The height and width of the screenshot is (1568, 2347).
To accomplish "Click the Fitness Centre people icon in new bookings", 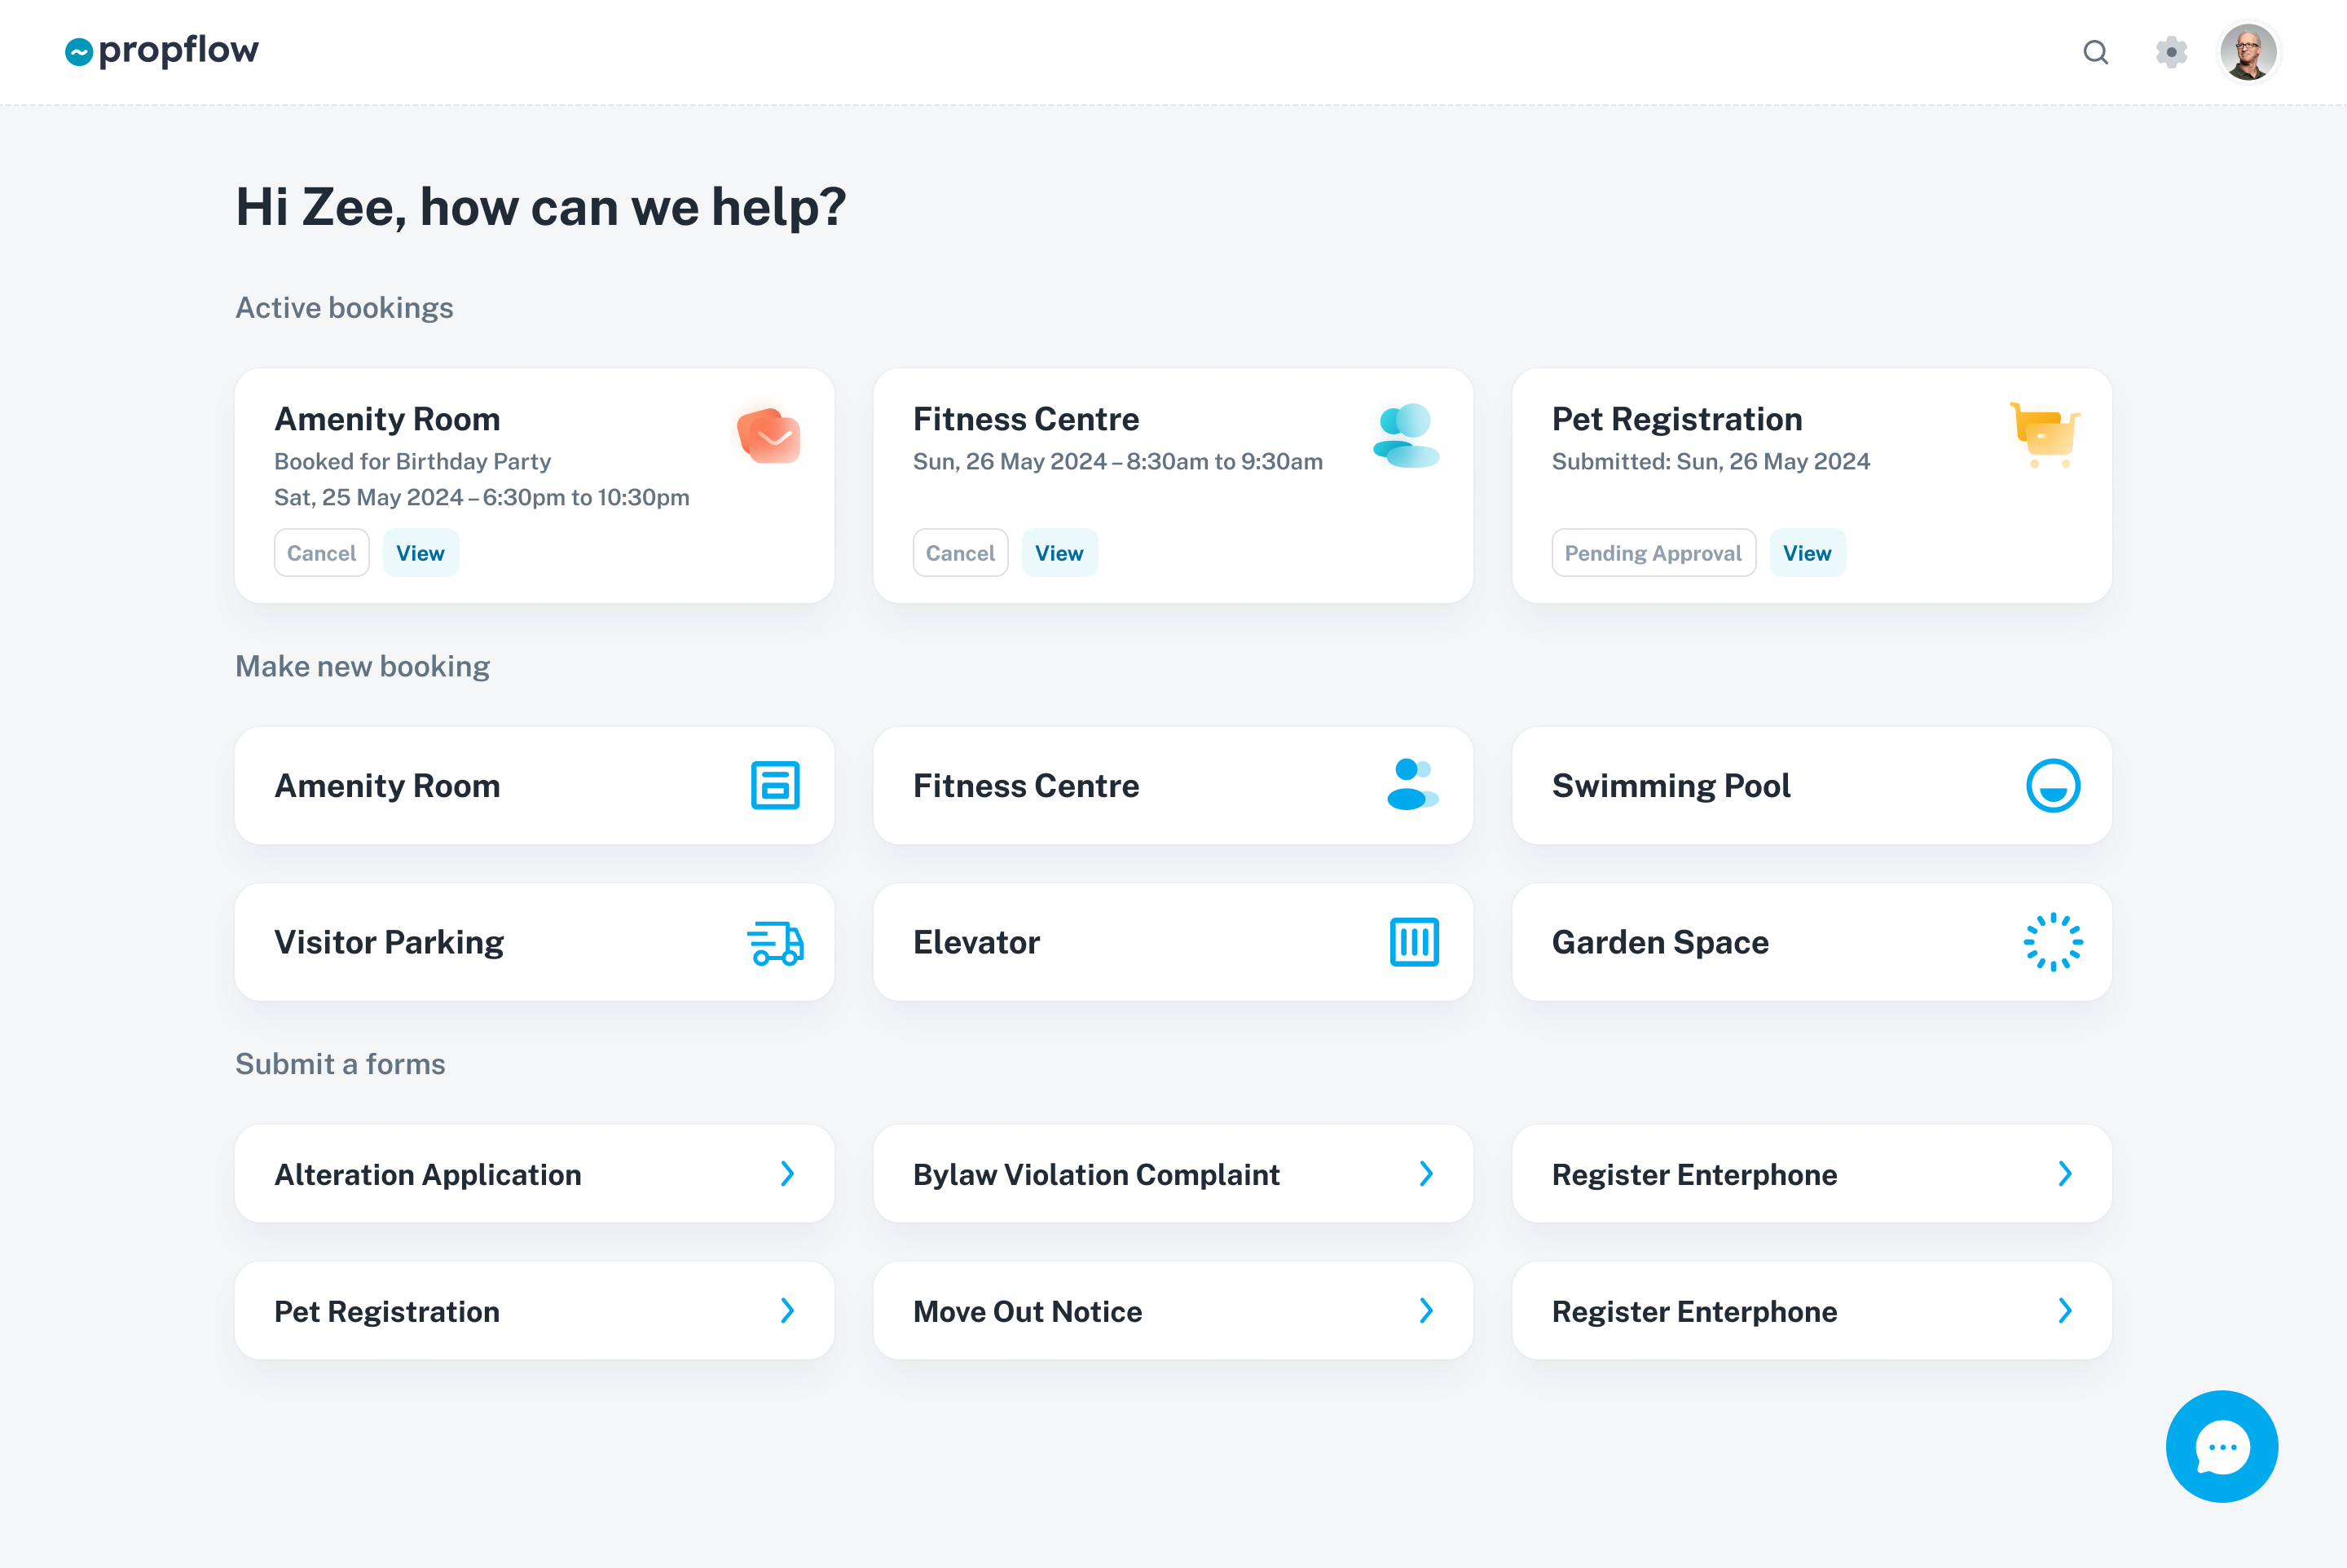I will 1412,785.
